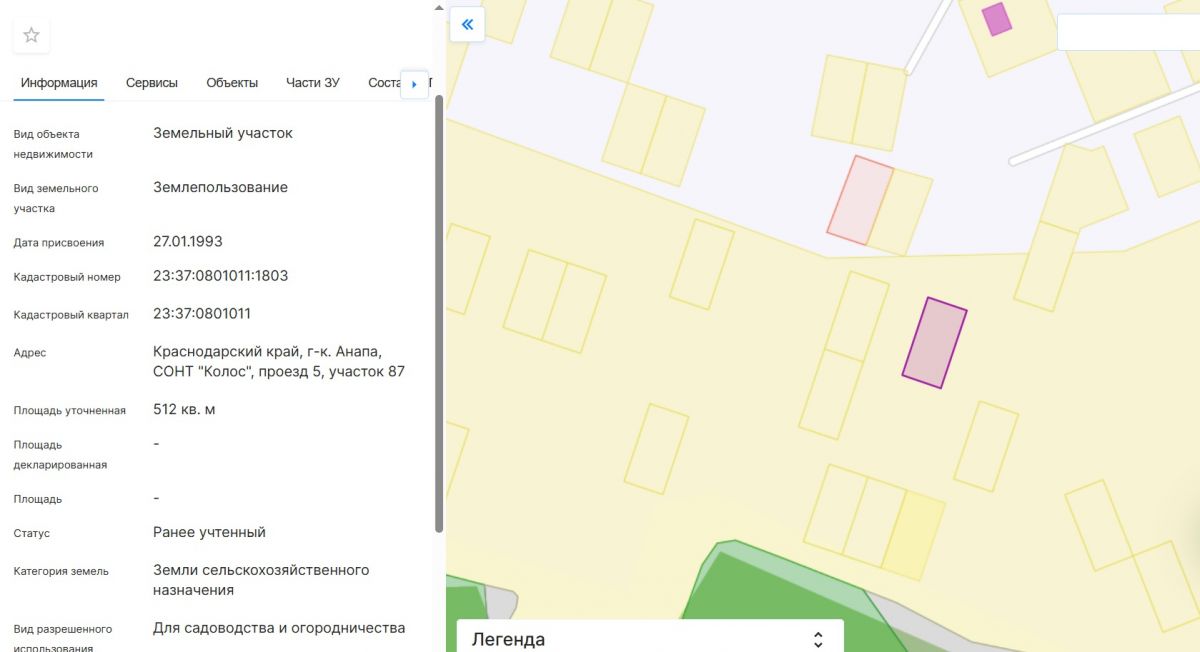Viewport: 1200px width, 652px height.
Task: Click the small magenta building on the map
Action: (996, 19)
